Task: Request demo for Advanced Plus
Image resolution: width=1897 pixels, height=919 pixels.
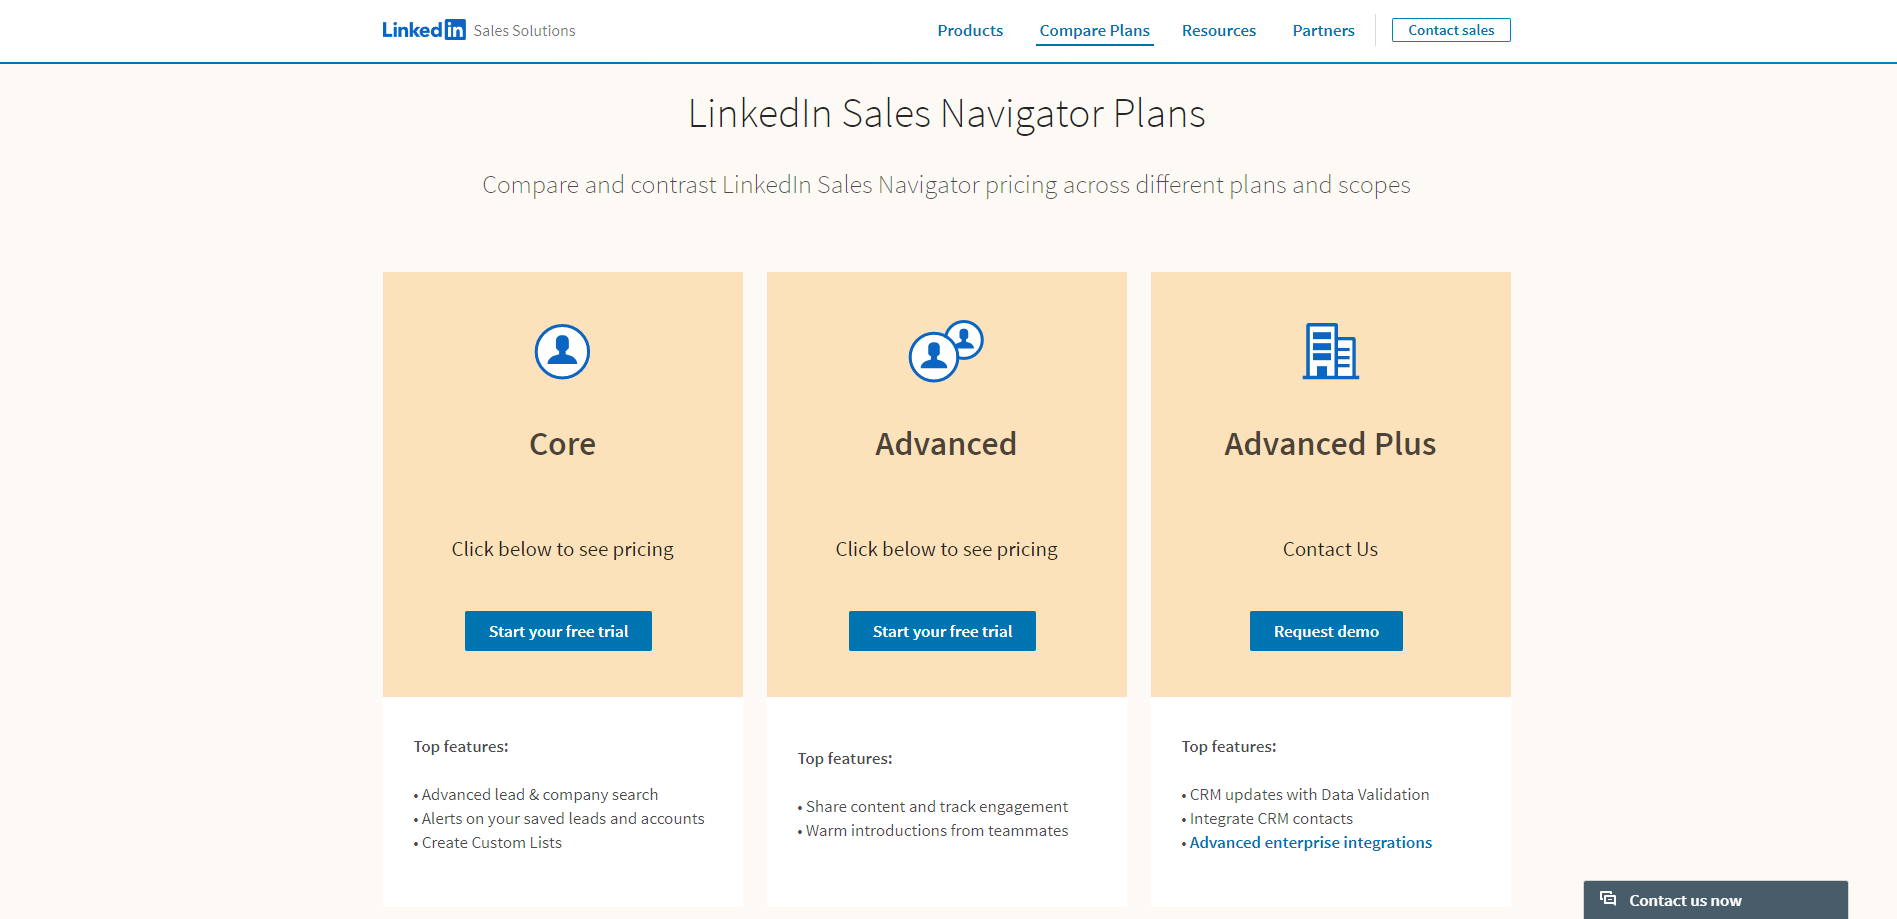Action: coord(1325,631)
